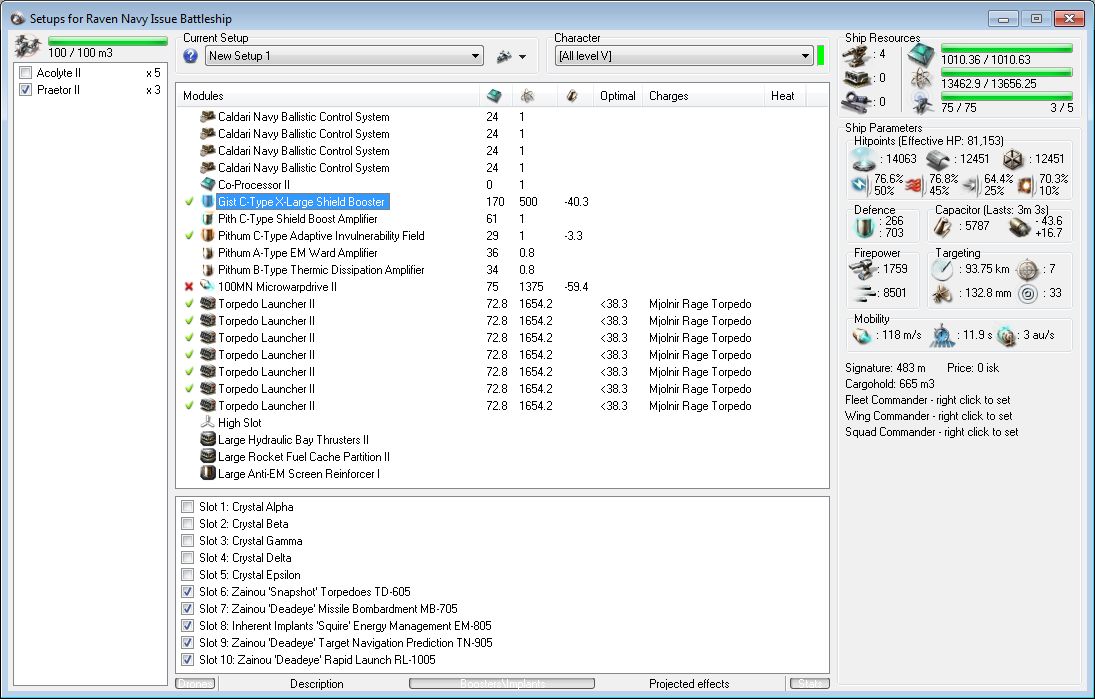
Task: Click green checkmark of Adaptive Invulnerability Field
Action: tap(189, 235)
